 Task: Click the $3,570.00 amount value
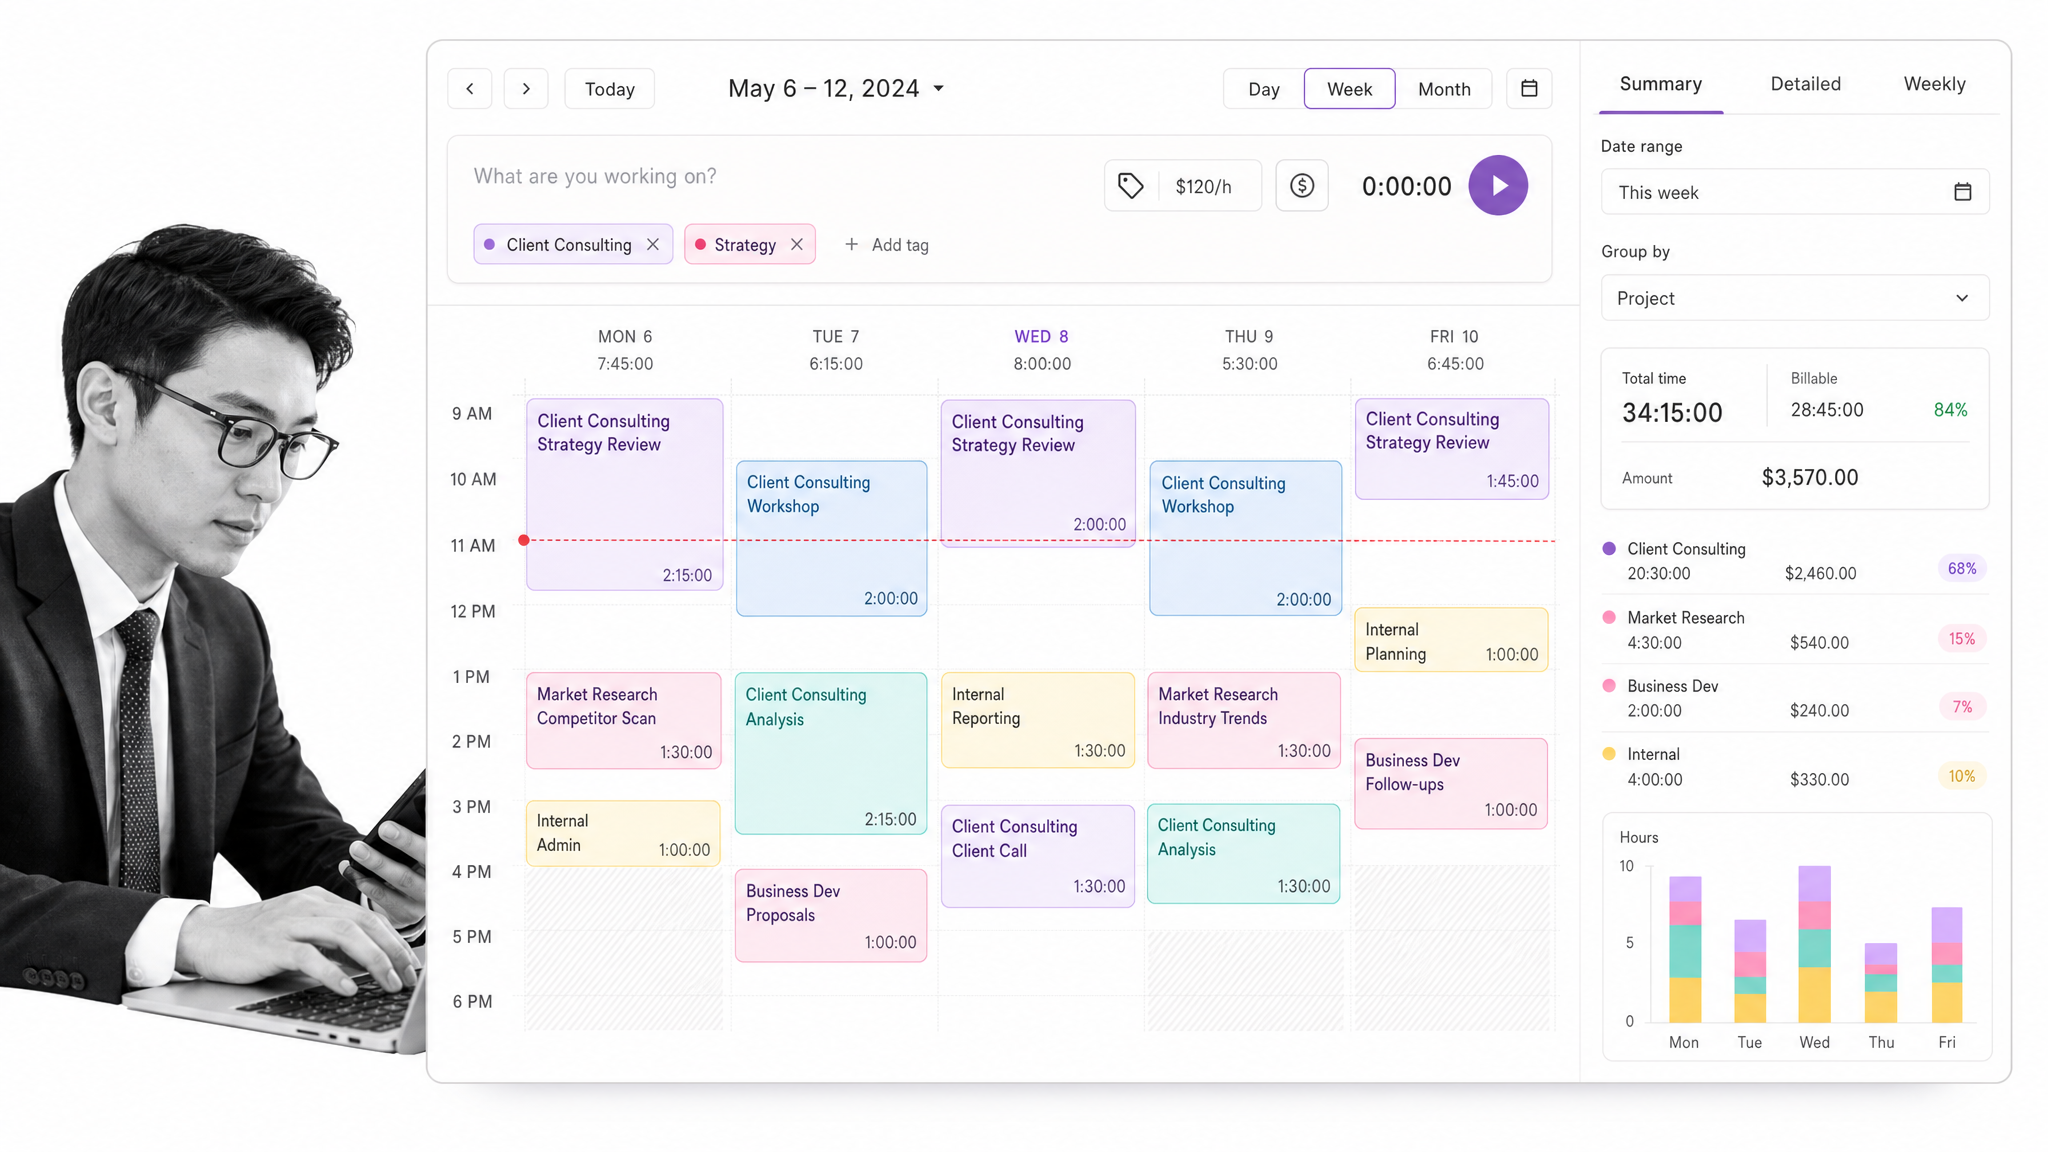[1810, 478]
